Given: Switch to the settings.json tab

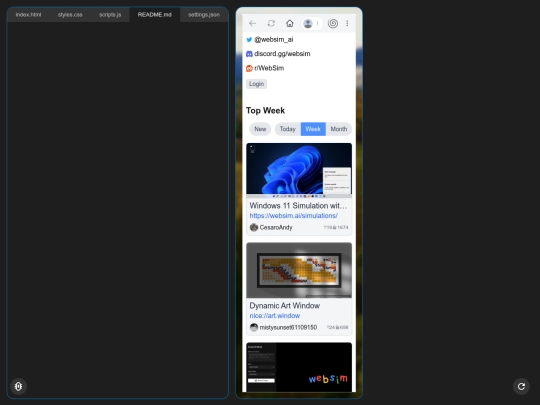Looking at the screenshot, I should point(204,15).
